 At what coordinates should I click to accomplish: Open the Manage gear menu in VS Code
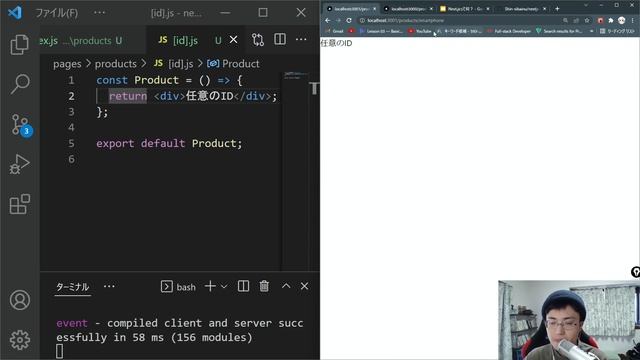coord(19,340)
